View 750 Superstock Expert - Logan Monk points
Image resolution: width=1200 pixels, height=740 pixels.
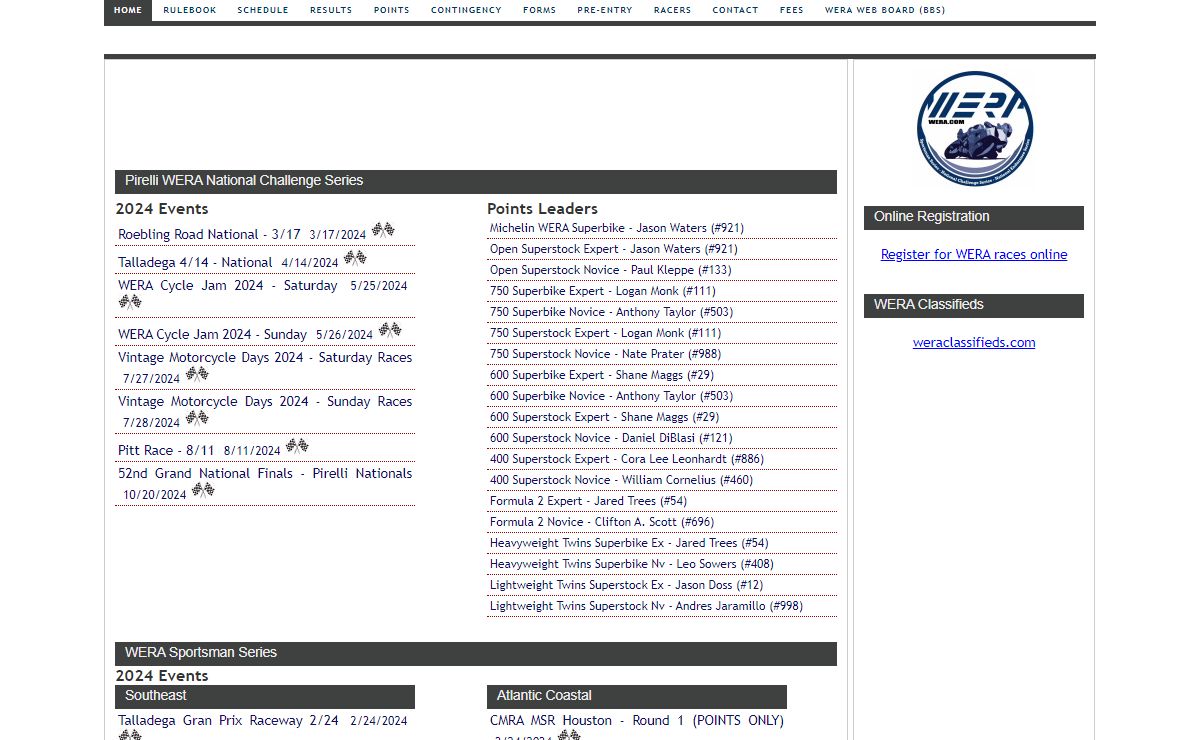tap(605, 333)
